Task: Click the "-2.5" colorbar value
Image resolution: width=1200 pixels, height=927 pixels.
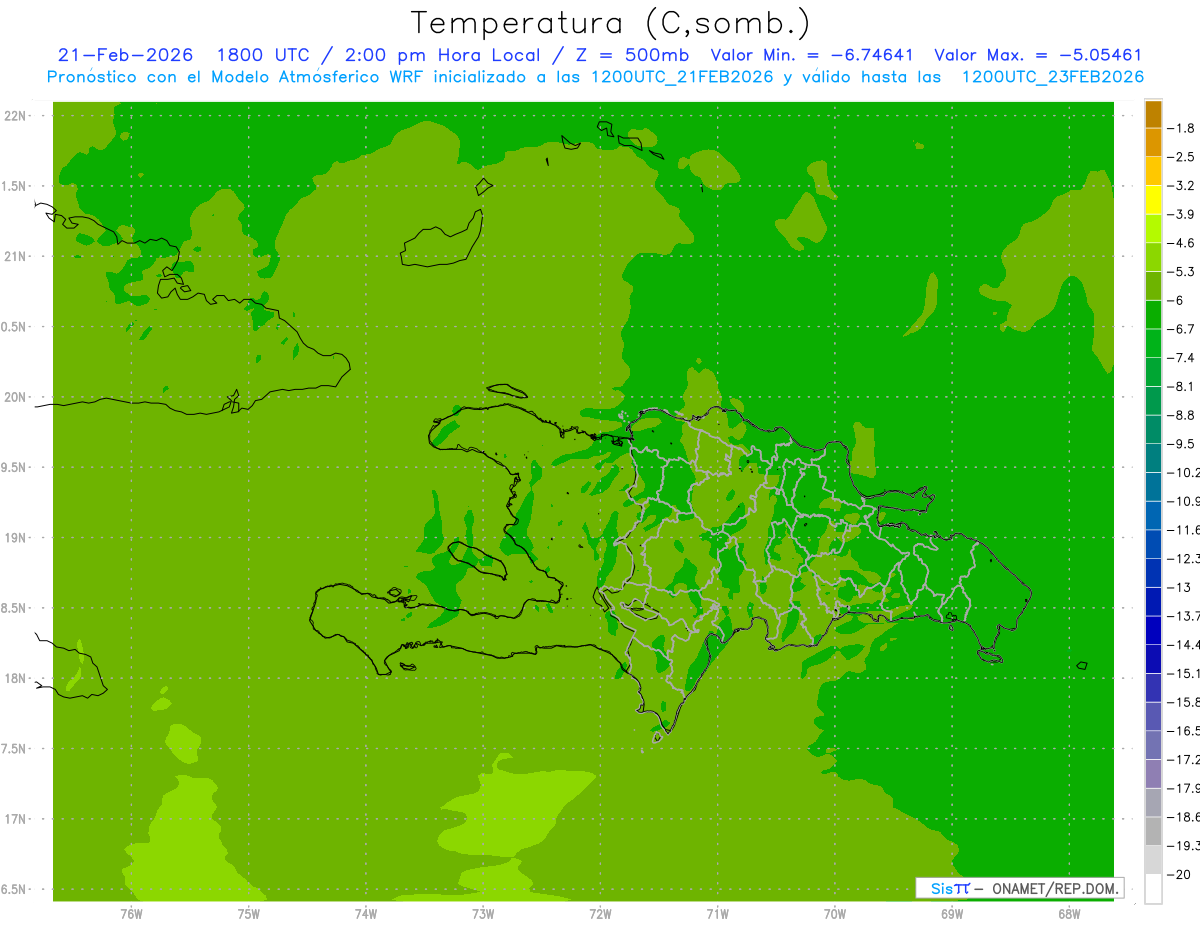Action: (1181, 157)
